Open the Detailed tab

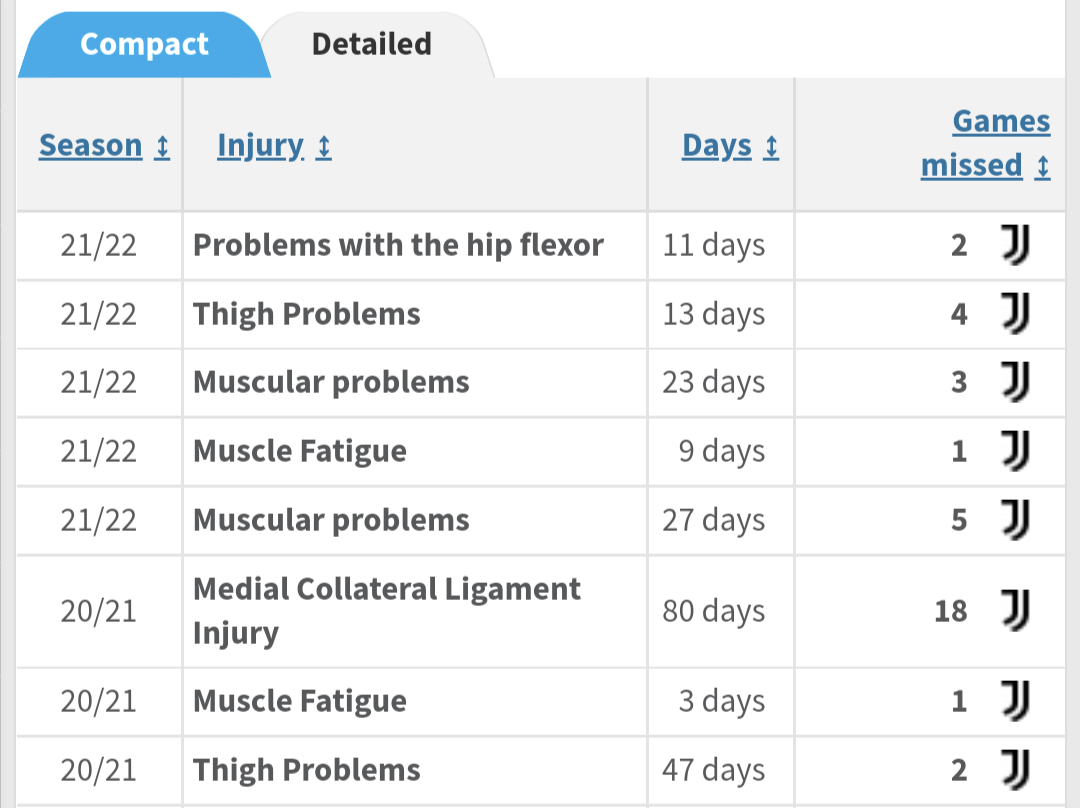[x=371, y=45]
